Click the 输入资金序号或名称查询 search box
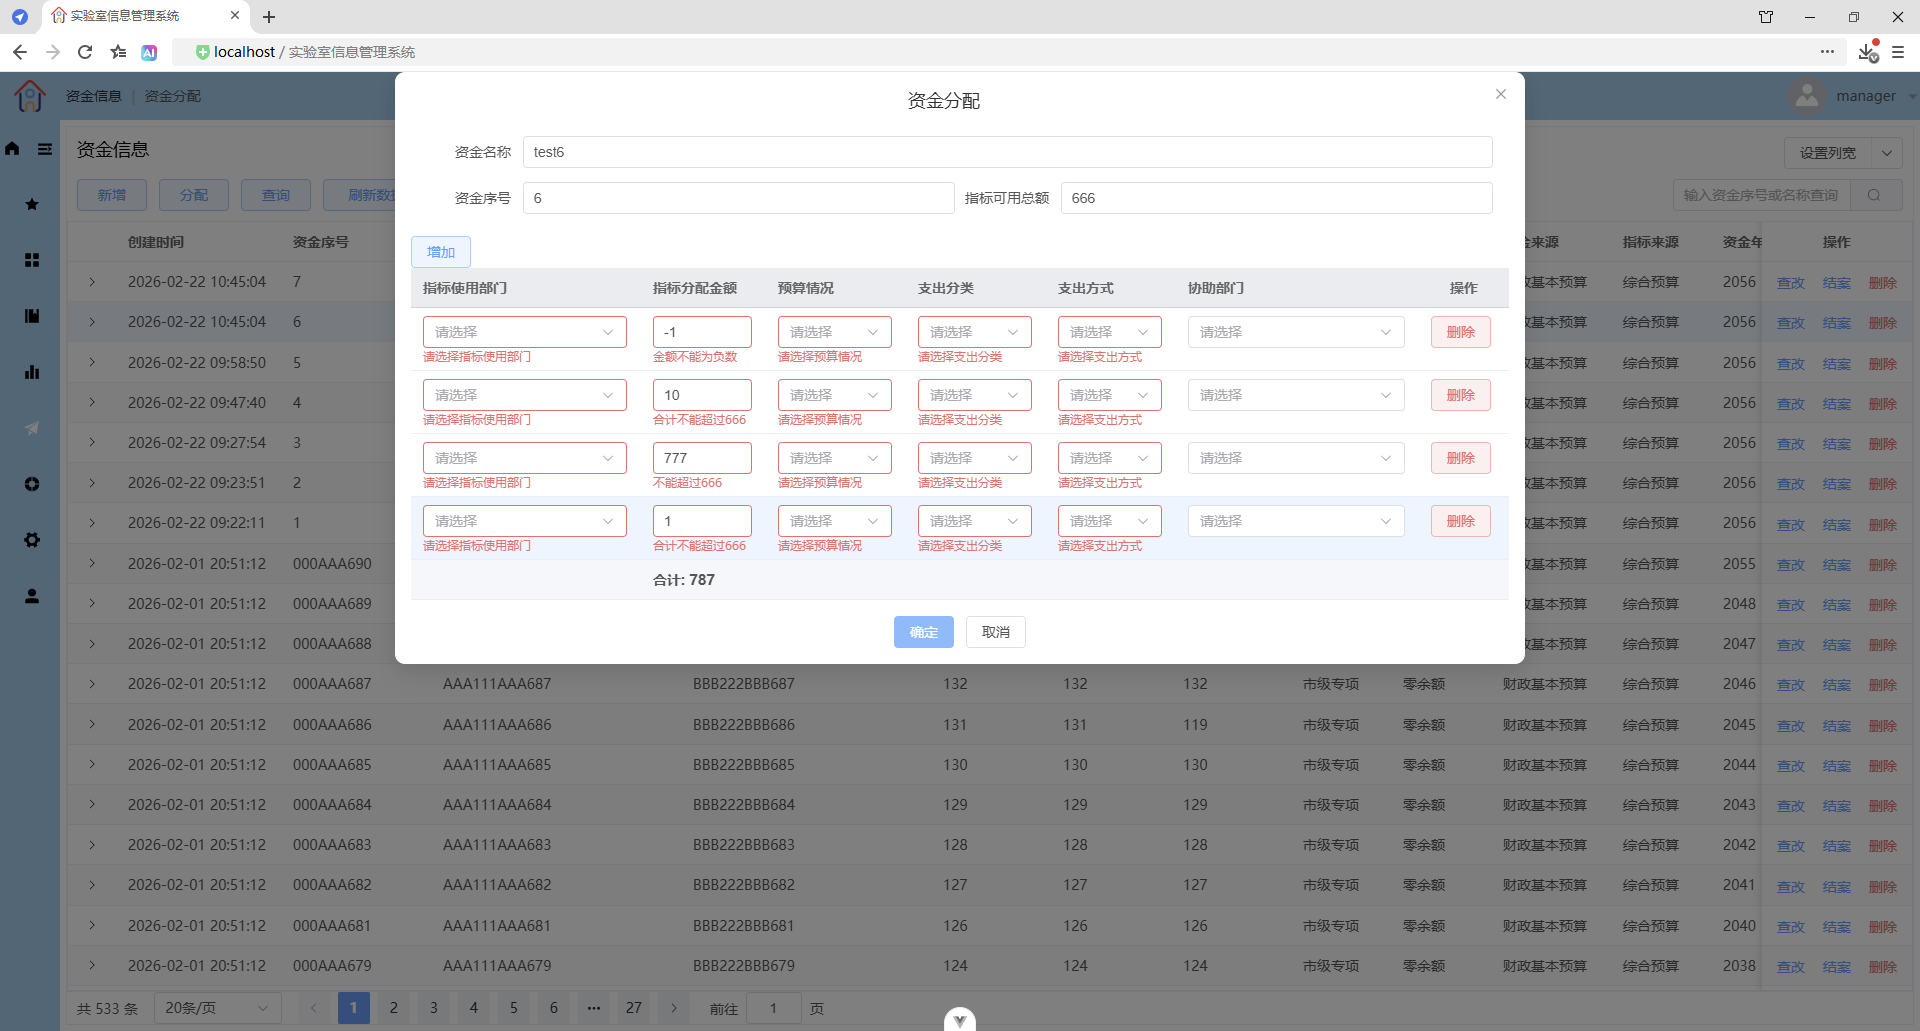 tap(1764, 195)
